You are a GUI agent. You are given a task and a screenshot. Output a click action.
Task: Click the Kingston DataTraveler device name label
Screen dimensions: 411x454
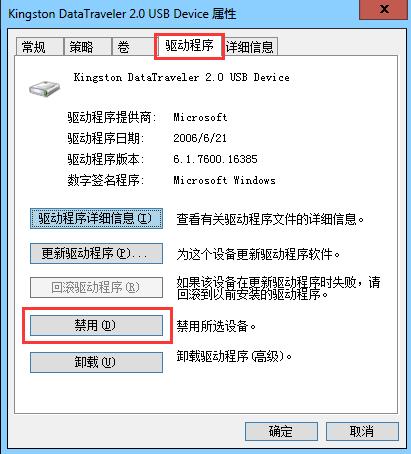pos(181,77)
